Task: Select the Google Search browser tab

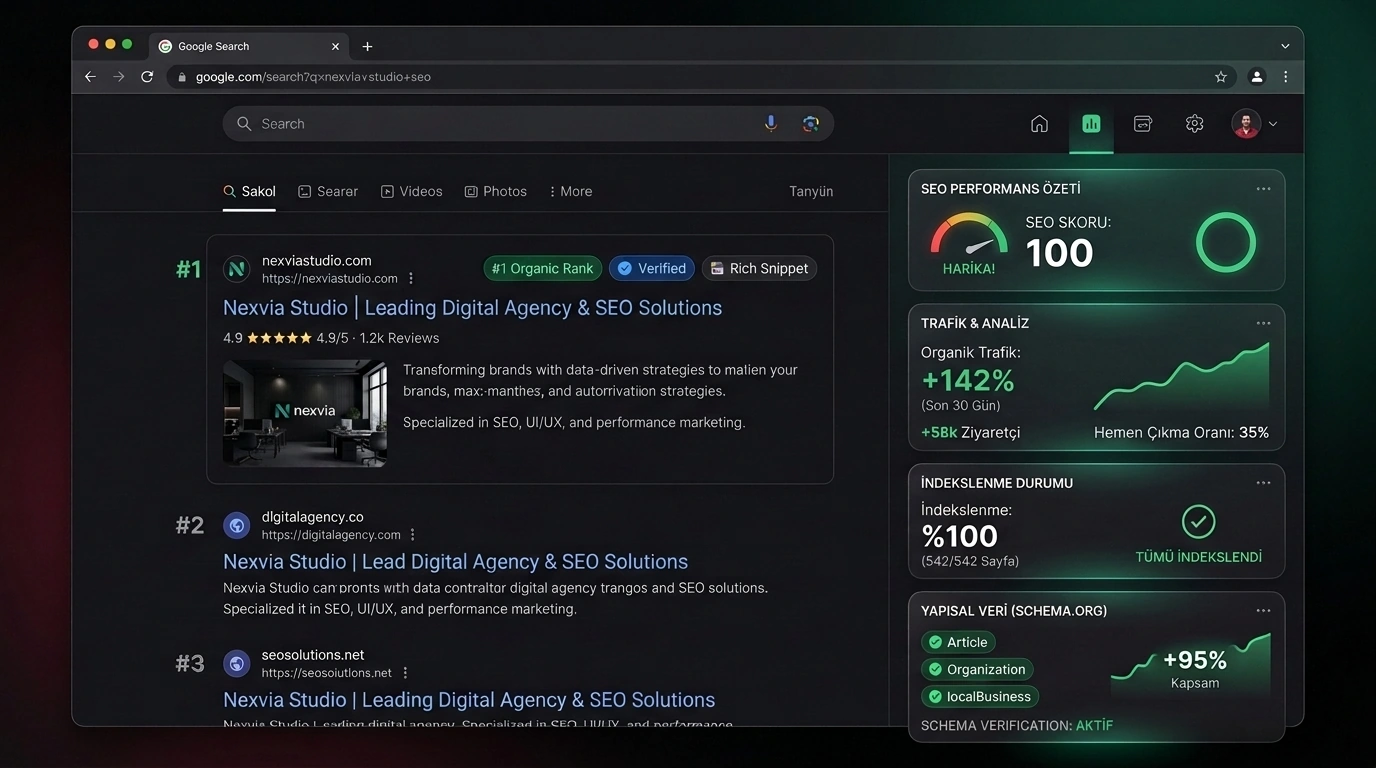Action: [x=250, y=46]
